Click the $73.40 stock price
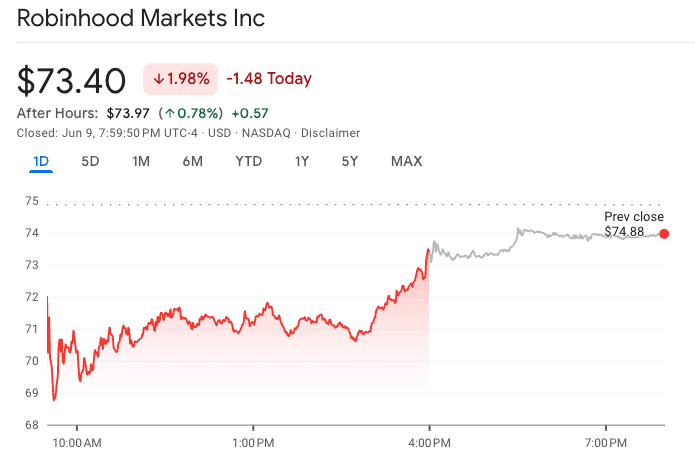The height and width of the screenshot is (462, 695). point(72,80)
